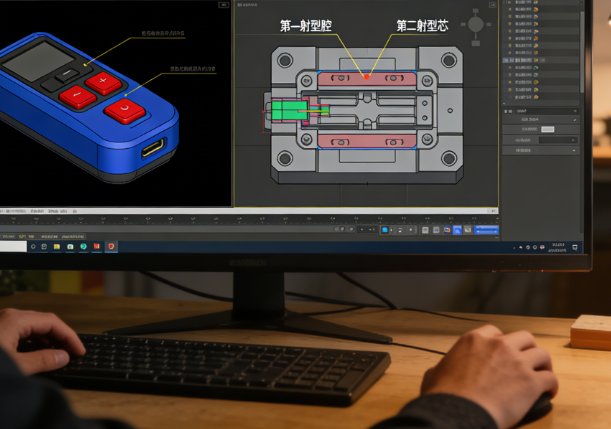The image size is (611, 429).
Task: Click the red power button on the device model
Action: coord(124,108)
